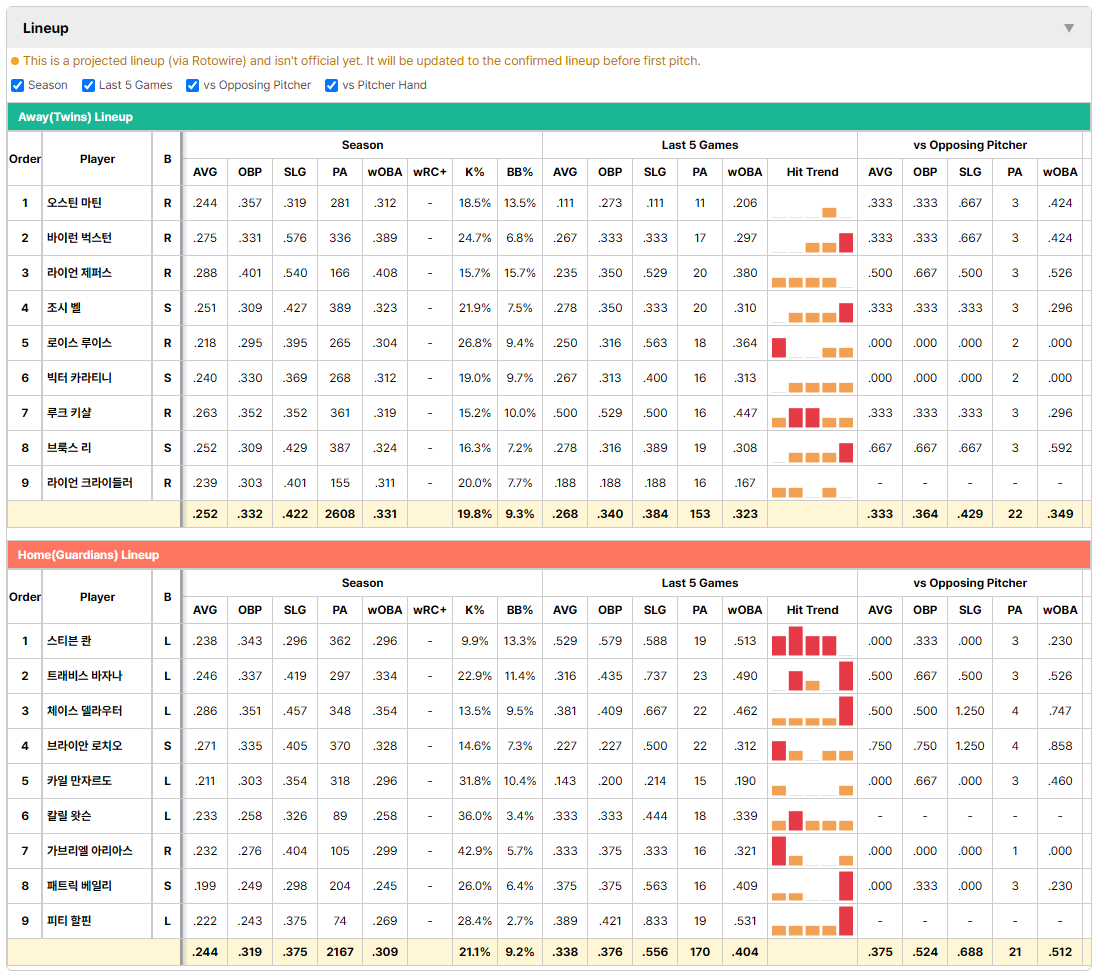Open player 바이런 벅스턴 in Twins lineup
Screen dimensions: 1098x977
[x=79, y=238]
